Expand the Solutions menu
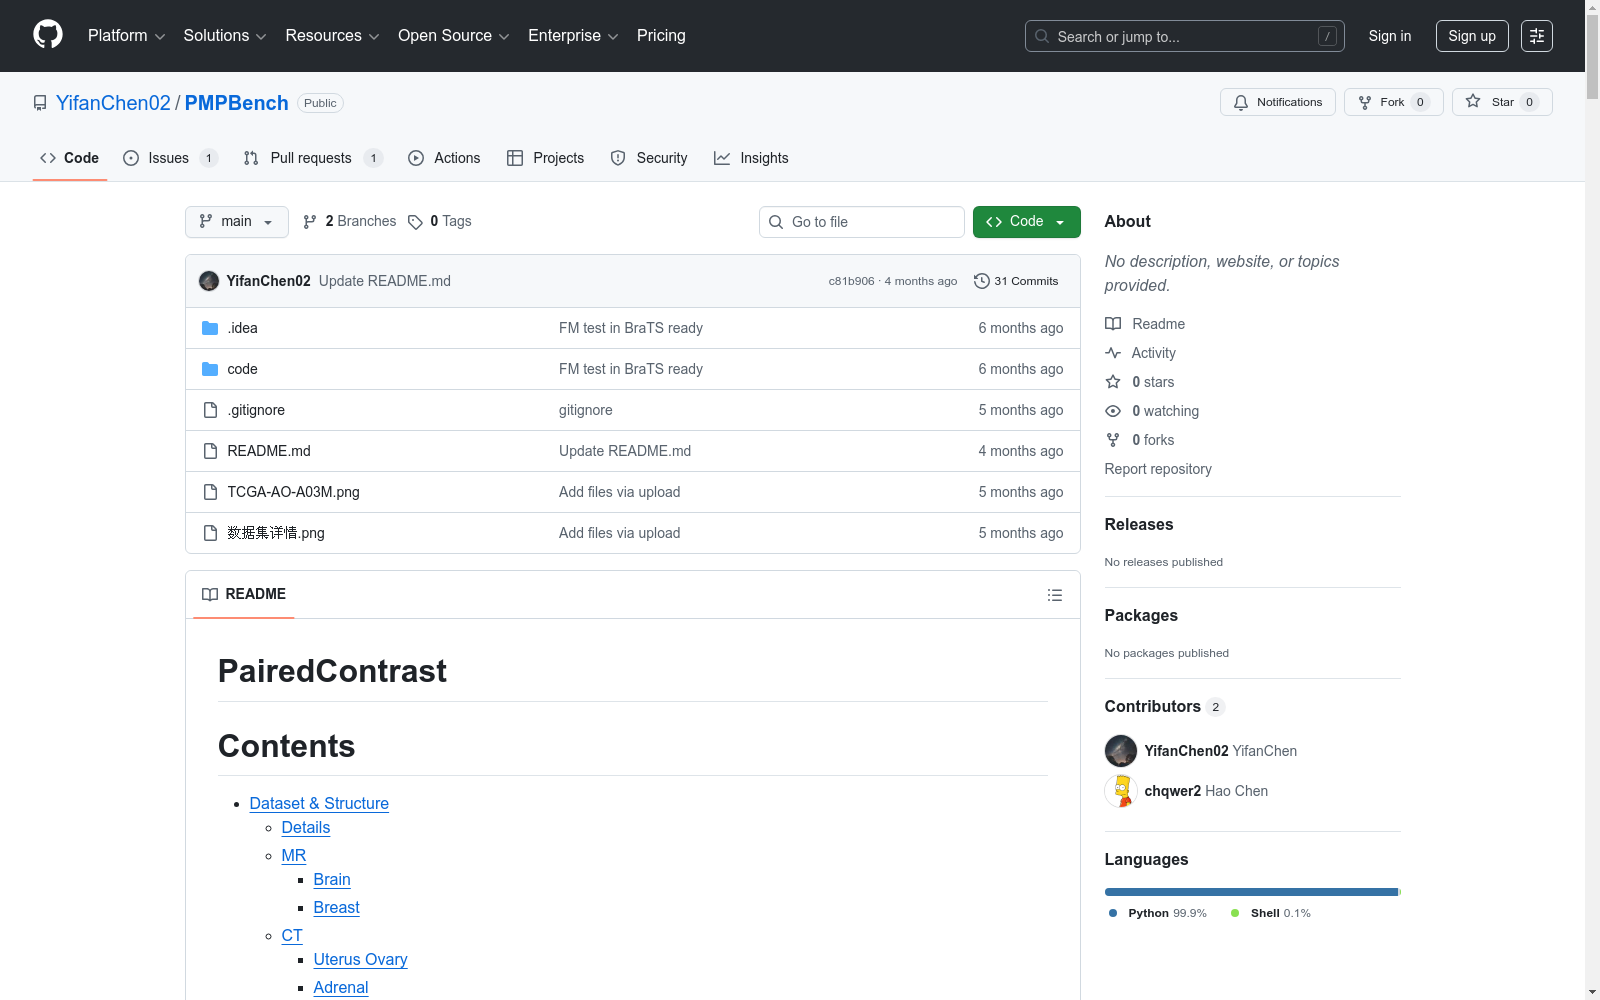The height and width of the screenshot is (1000, 1600). point(225,36)
